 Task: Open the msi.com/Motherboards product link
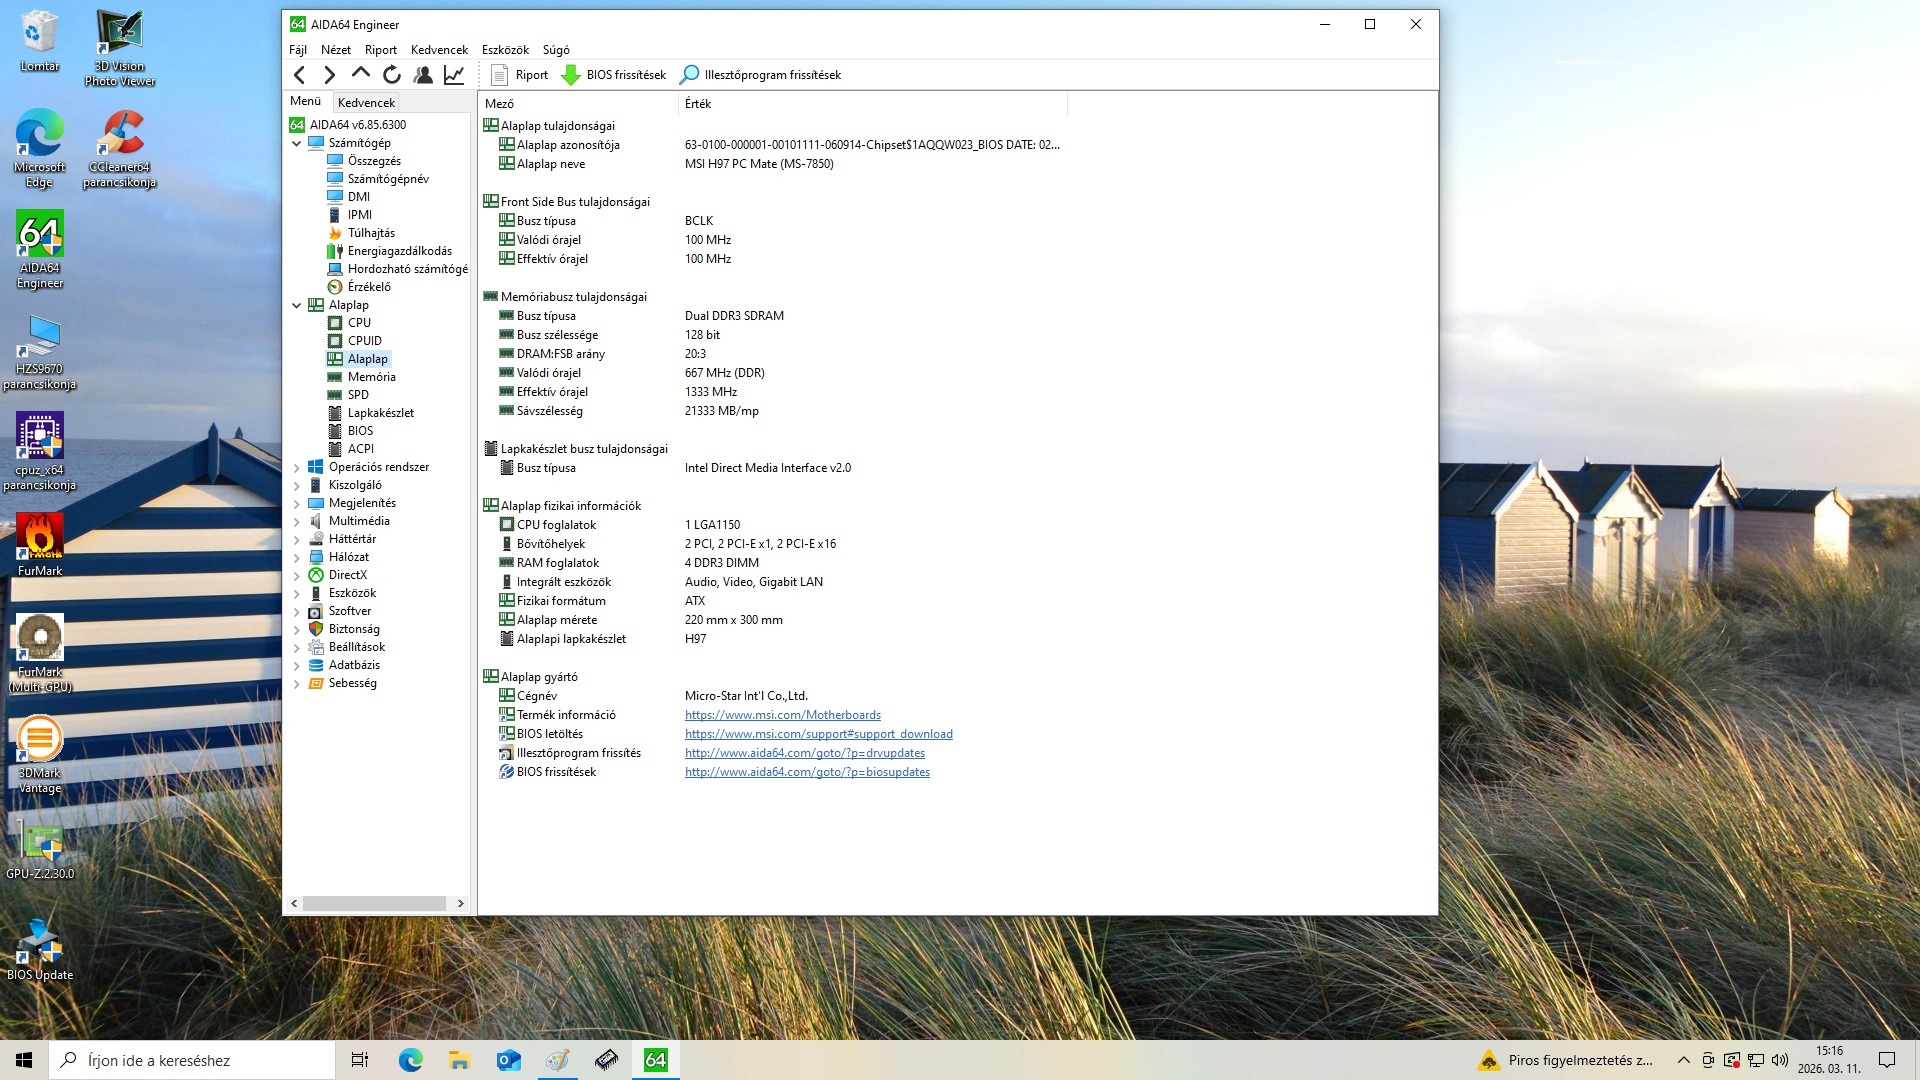[782, 715]
